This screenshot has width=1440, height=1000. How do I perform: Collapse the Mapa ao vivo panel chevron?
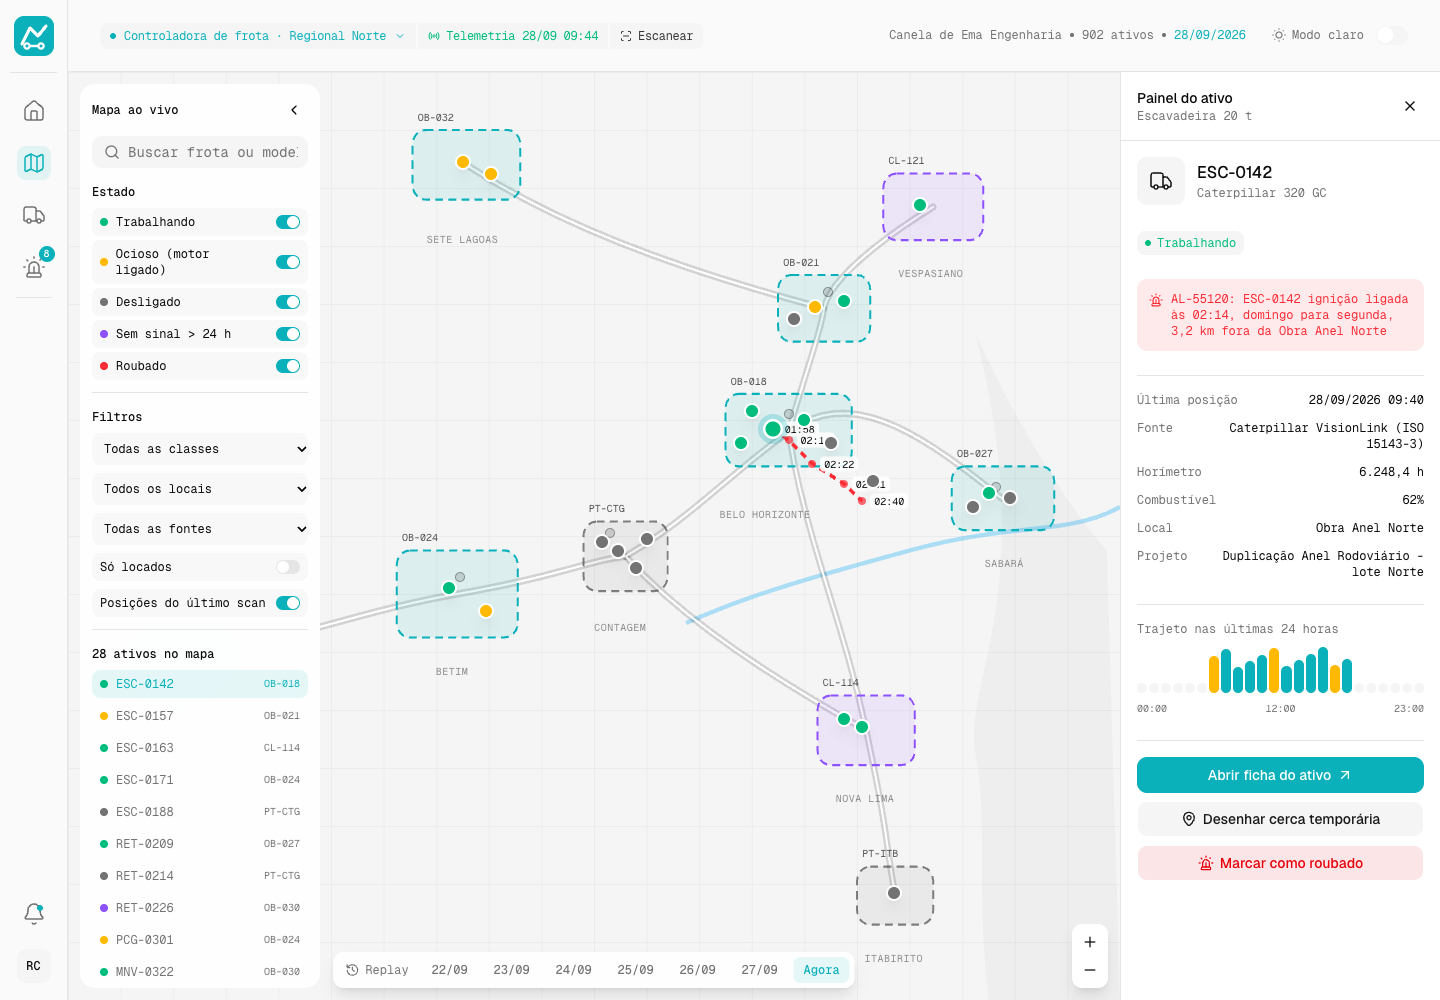click(x=294, y=110)
